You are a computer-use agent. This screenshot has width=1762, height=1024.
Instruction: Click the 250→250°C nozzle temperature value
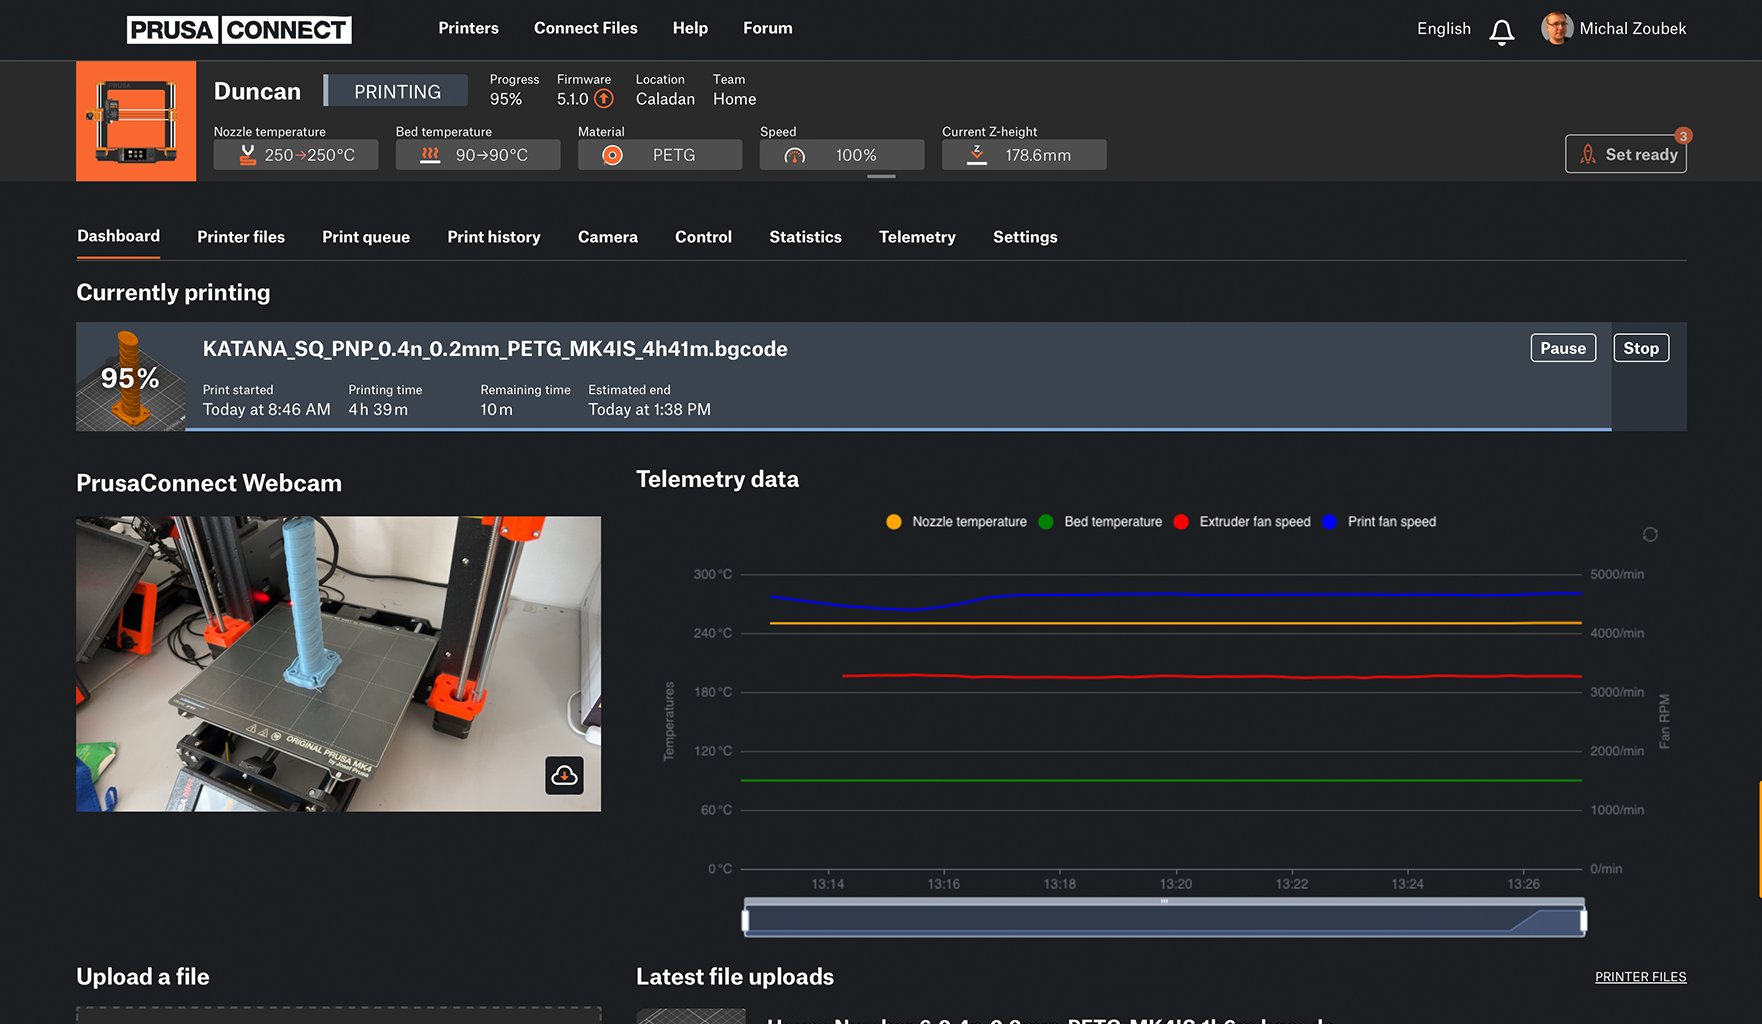click(310, 155)
